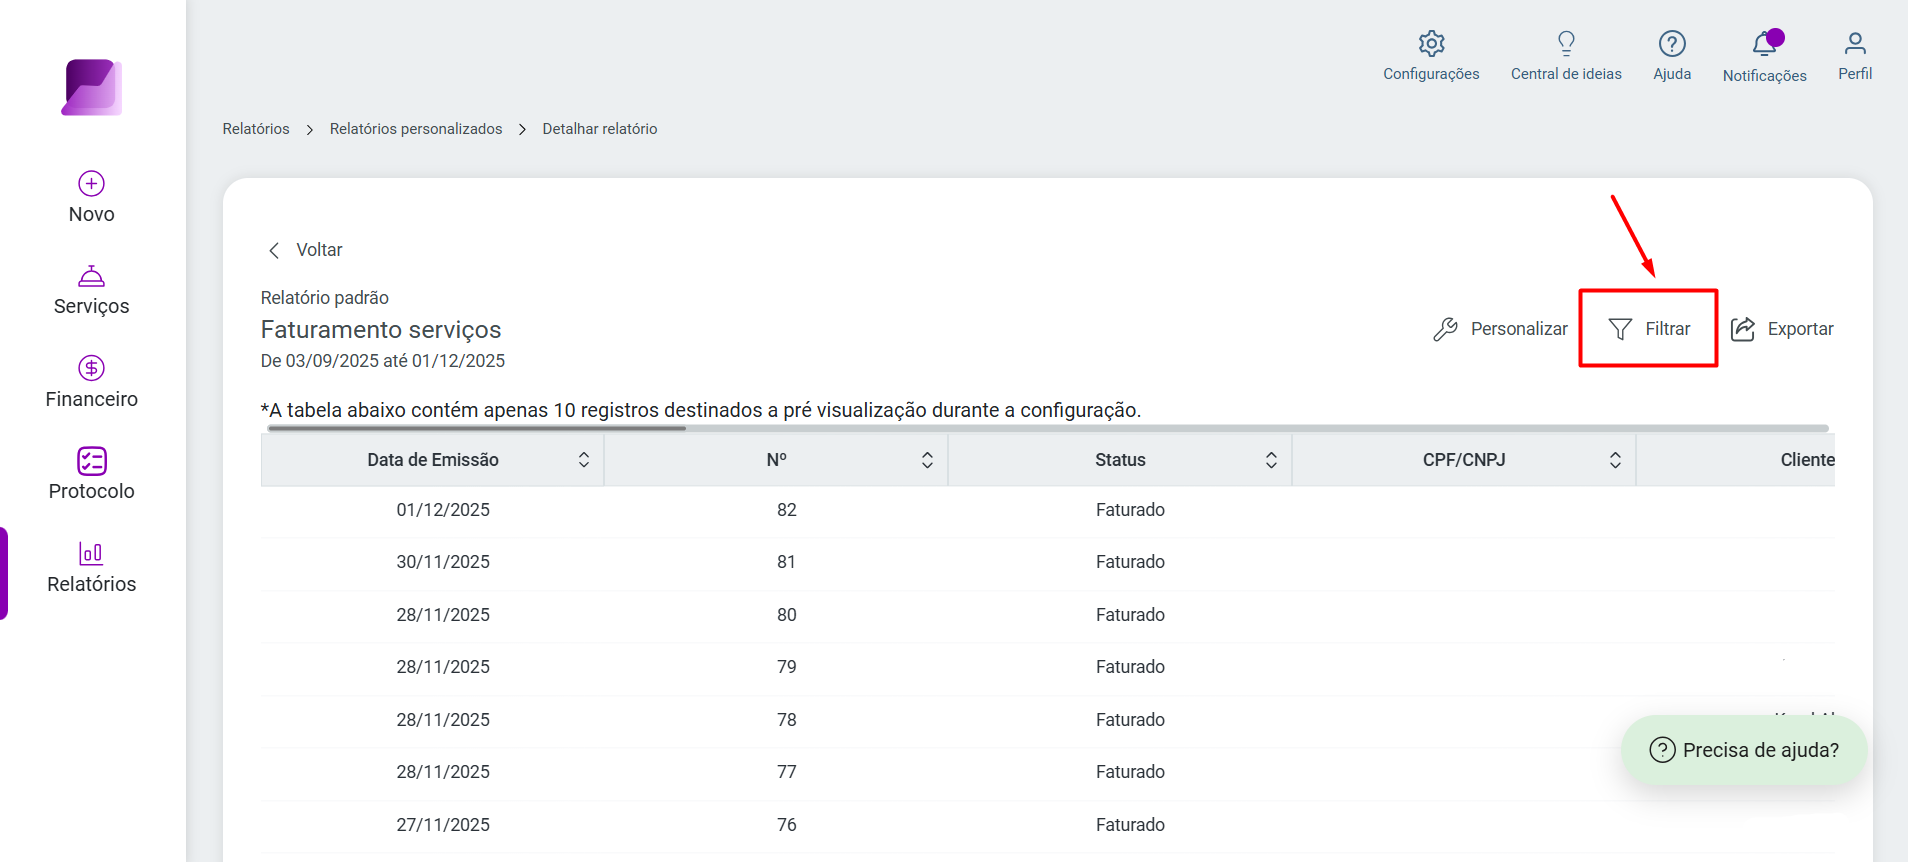This screenshot has height=862, width=1908.
Task: Click record number 76 cell
Action: tap(787, 825)
